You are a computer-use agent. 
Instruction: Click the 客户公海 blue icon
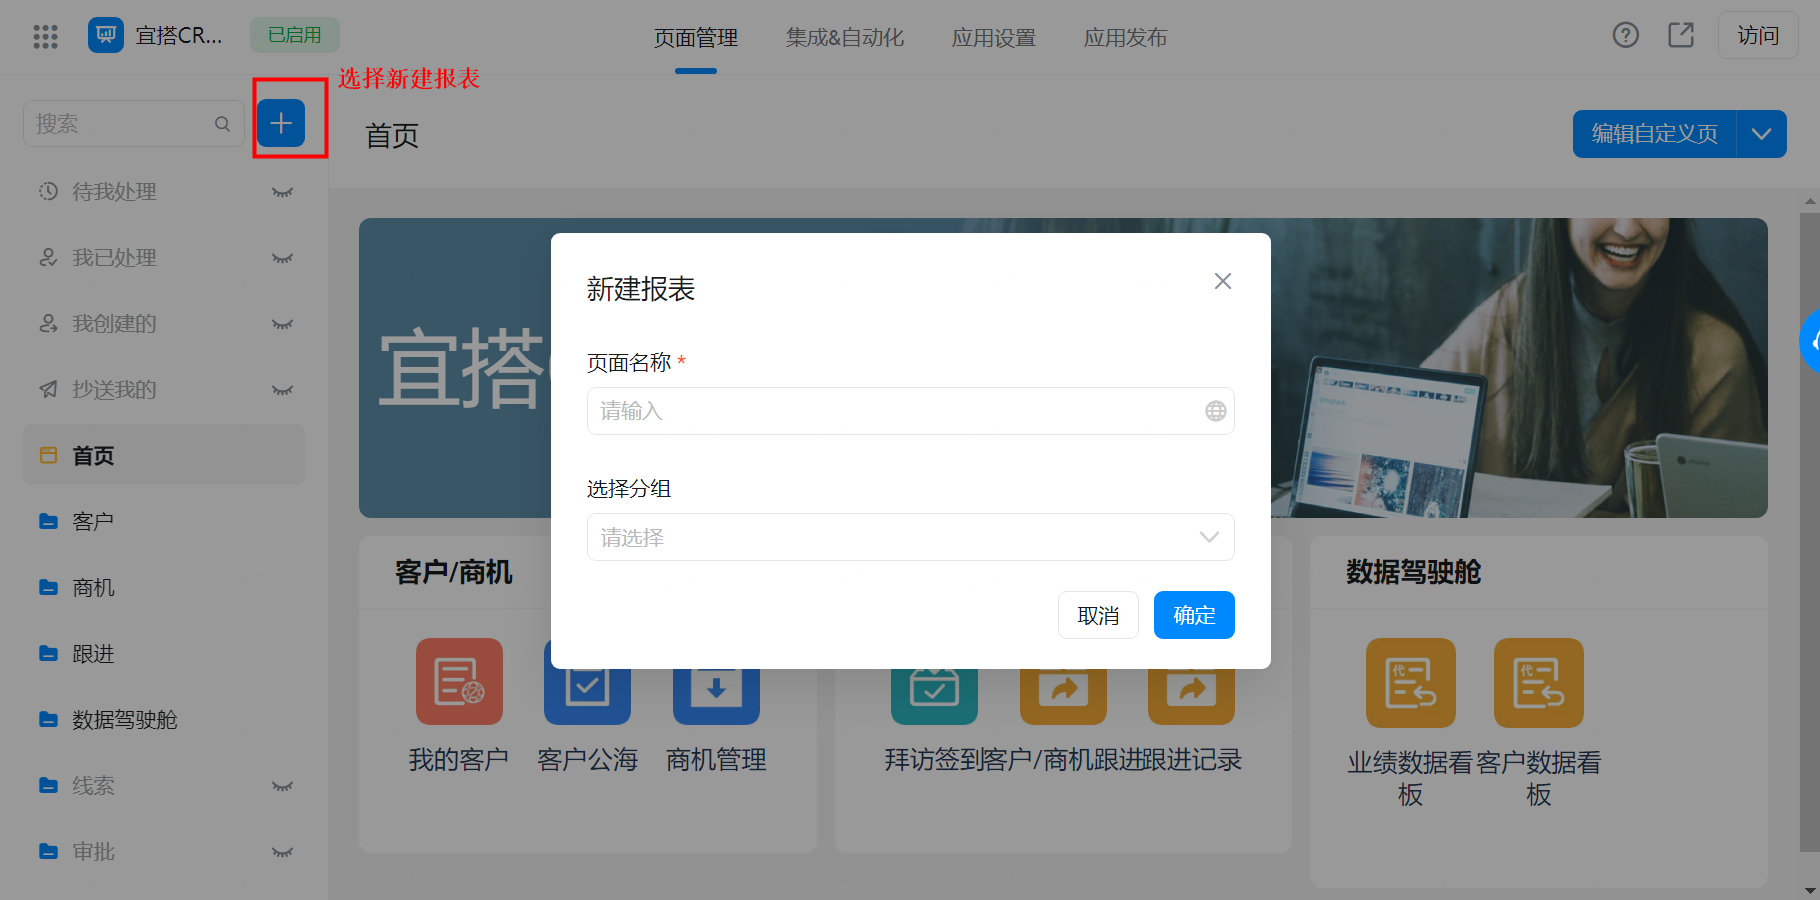pyautogui.click(x=587, y=696)
